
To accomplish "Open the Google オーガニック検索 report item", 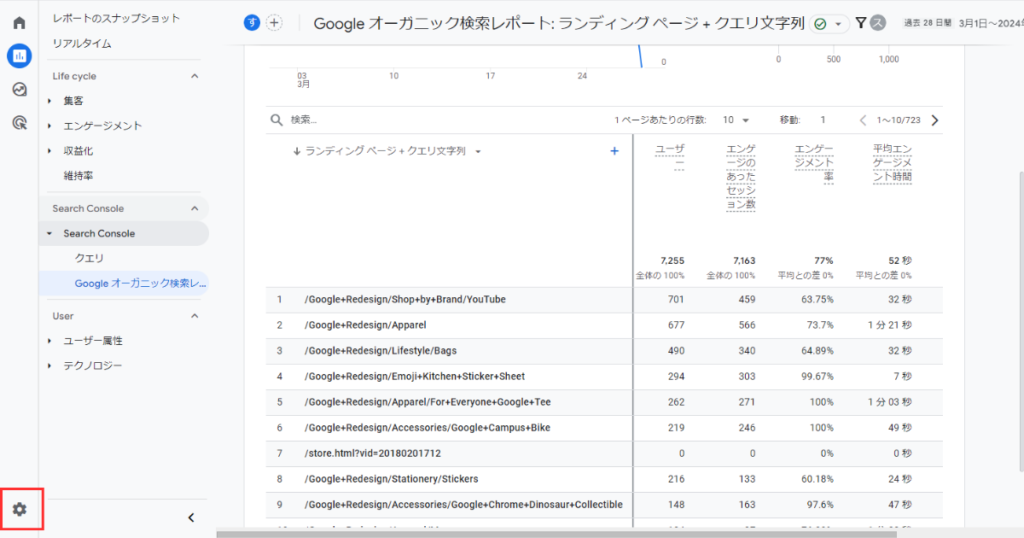I will point(124,283).
